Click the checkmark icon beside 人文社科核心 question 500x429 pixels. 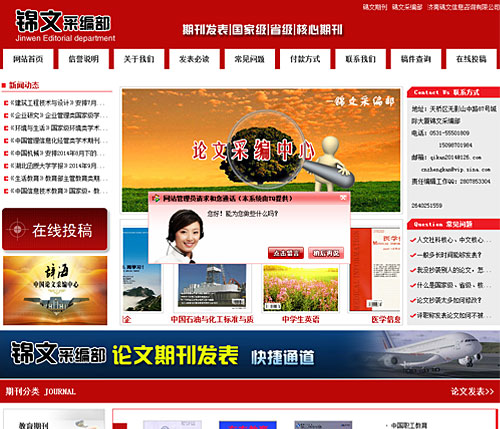point(413,240)
